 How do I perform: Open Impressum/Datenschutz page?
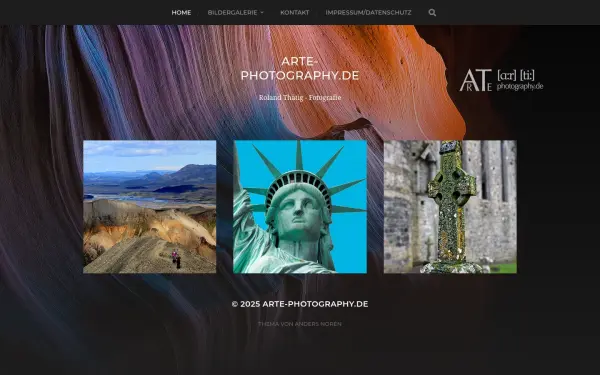tap(368, 13)
